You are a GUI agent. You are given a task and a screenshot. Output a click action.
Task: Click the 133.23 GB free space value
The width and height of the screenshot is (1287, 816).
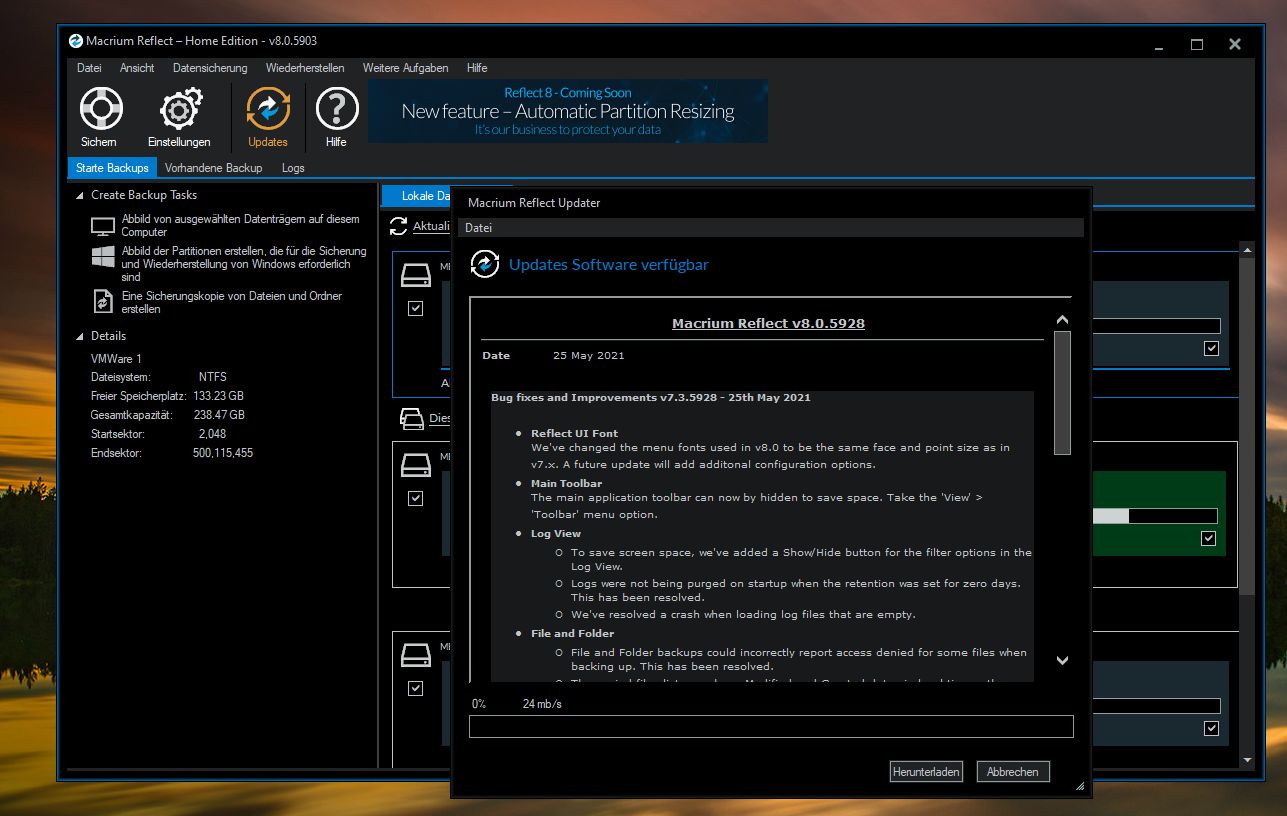[219, 396]
